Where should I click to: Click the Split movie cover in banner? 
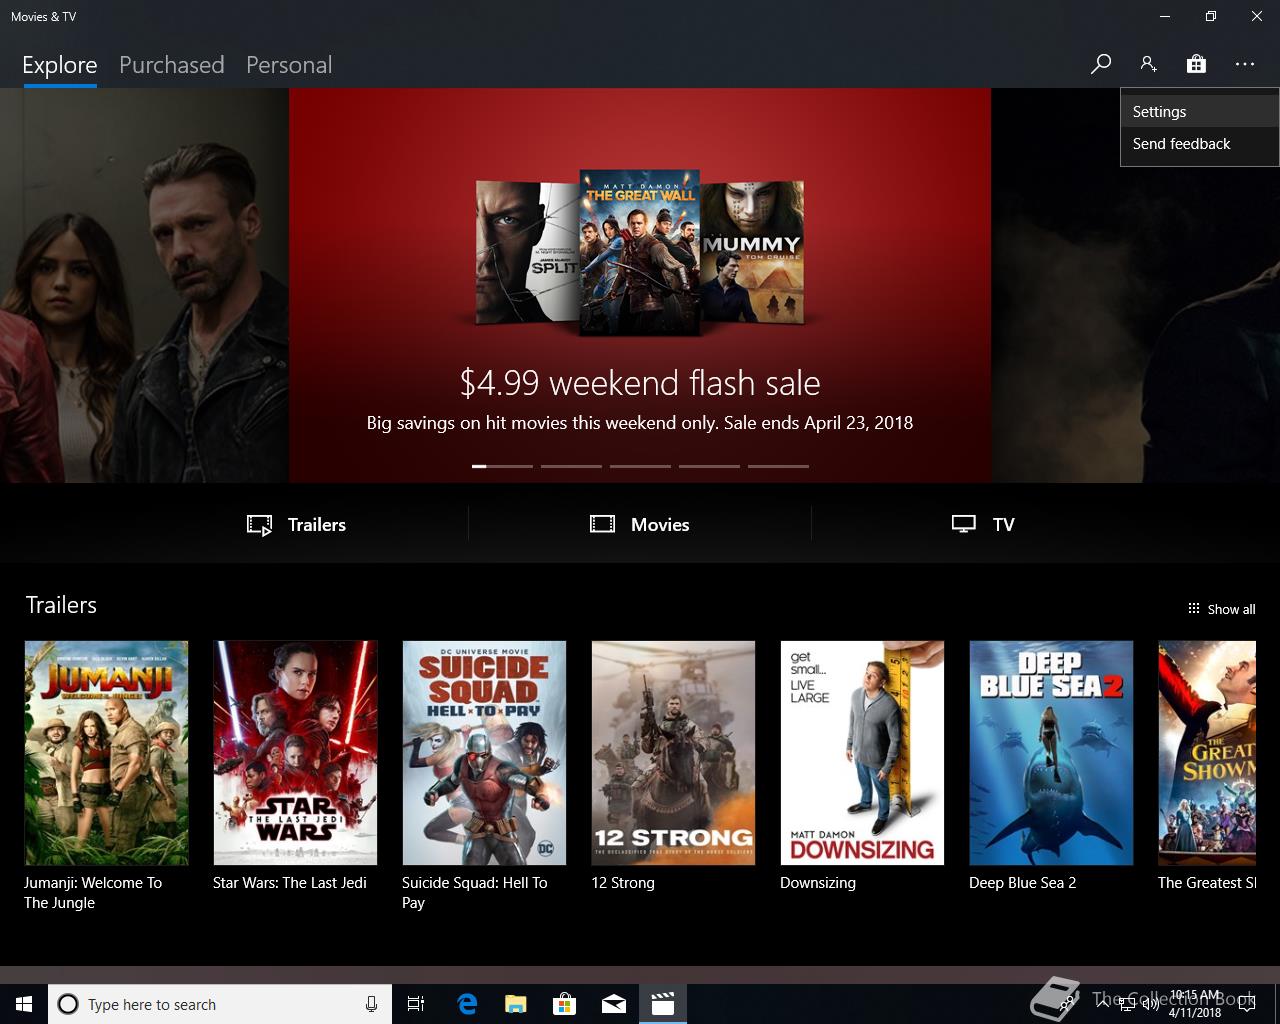[527, 253]
